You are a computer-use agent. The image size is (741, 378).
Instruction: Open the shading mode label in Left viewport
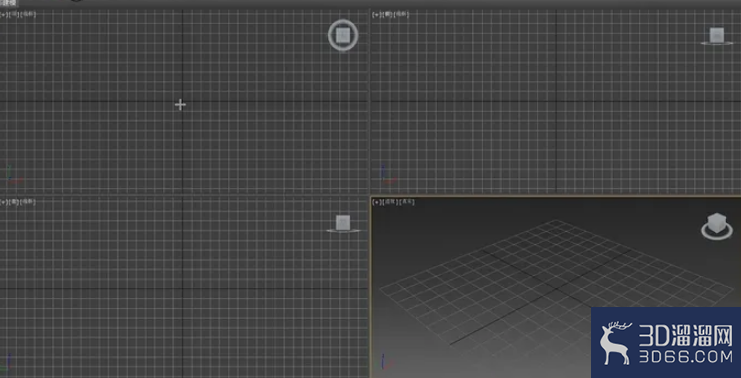coord(28,202)
